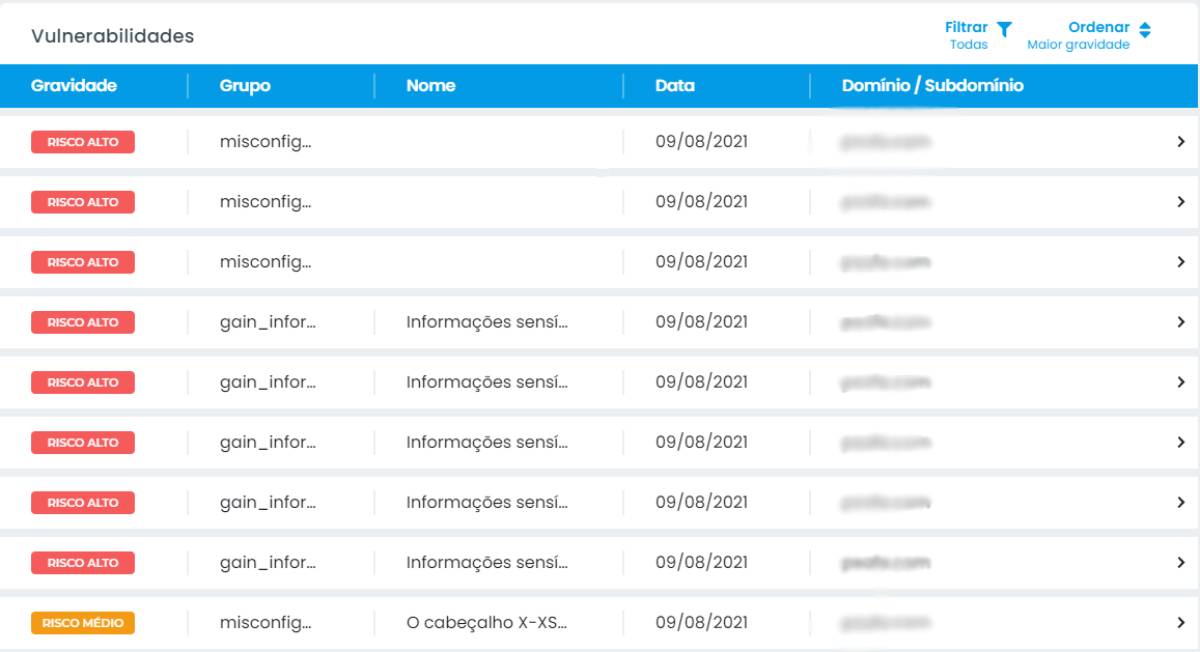Open chevron of first gain_infor row
Screen dimensions: 1200x652
tap(1181, 322)
